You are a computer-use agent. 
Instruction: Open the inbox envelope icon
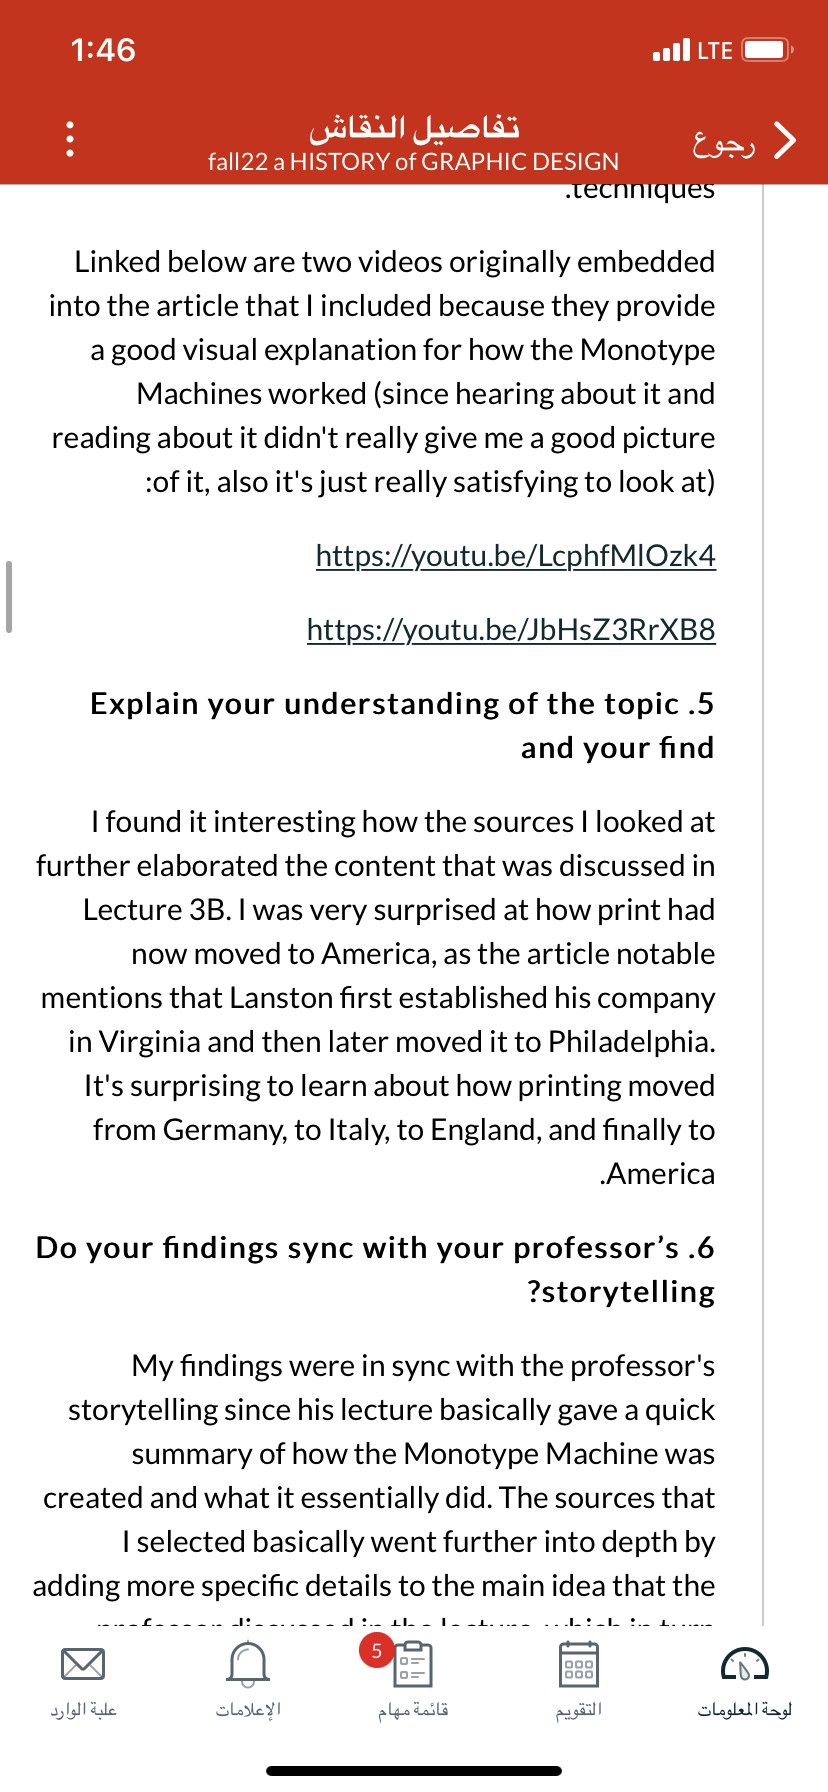83,1665
